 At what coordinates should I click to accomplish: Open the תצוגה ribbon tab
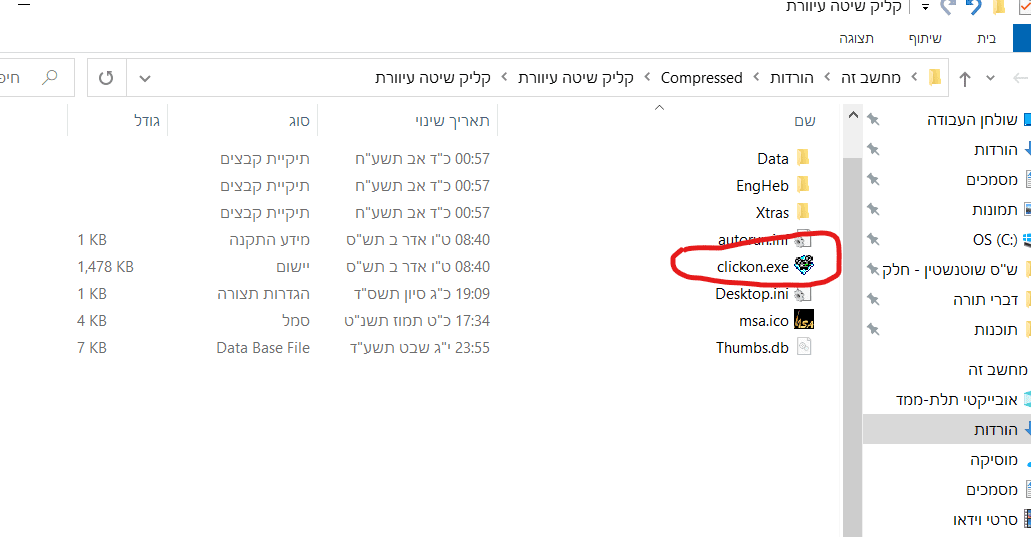856,39
